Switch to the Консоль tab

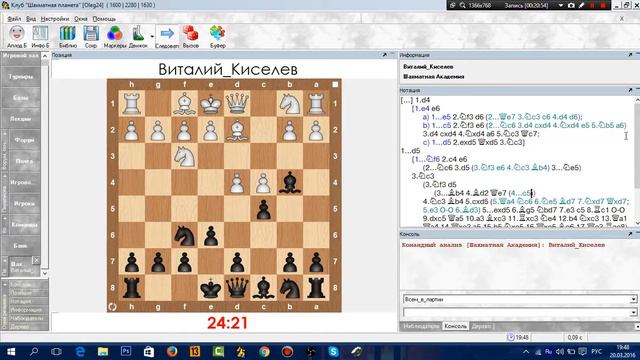click(456, 326)
